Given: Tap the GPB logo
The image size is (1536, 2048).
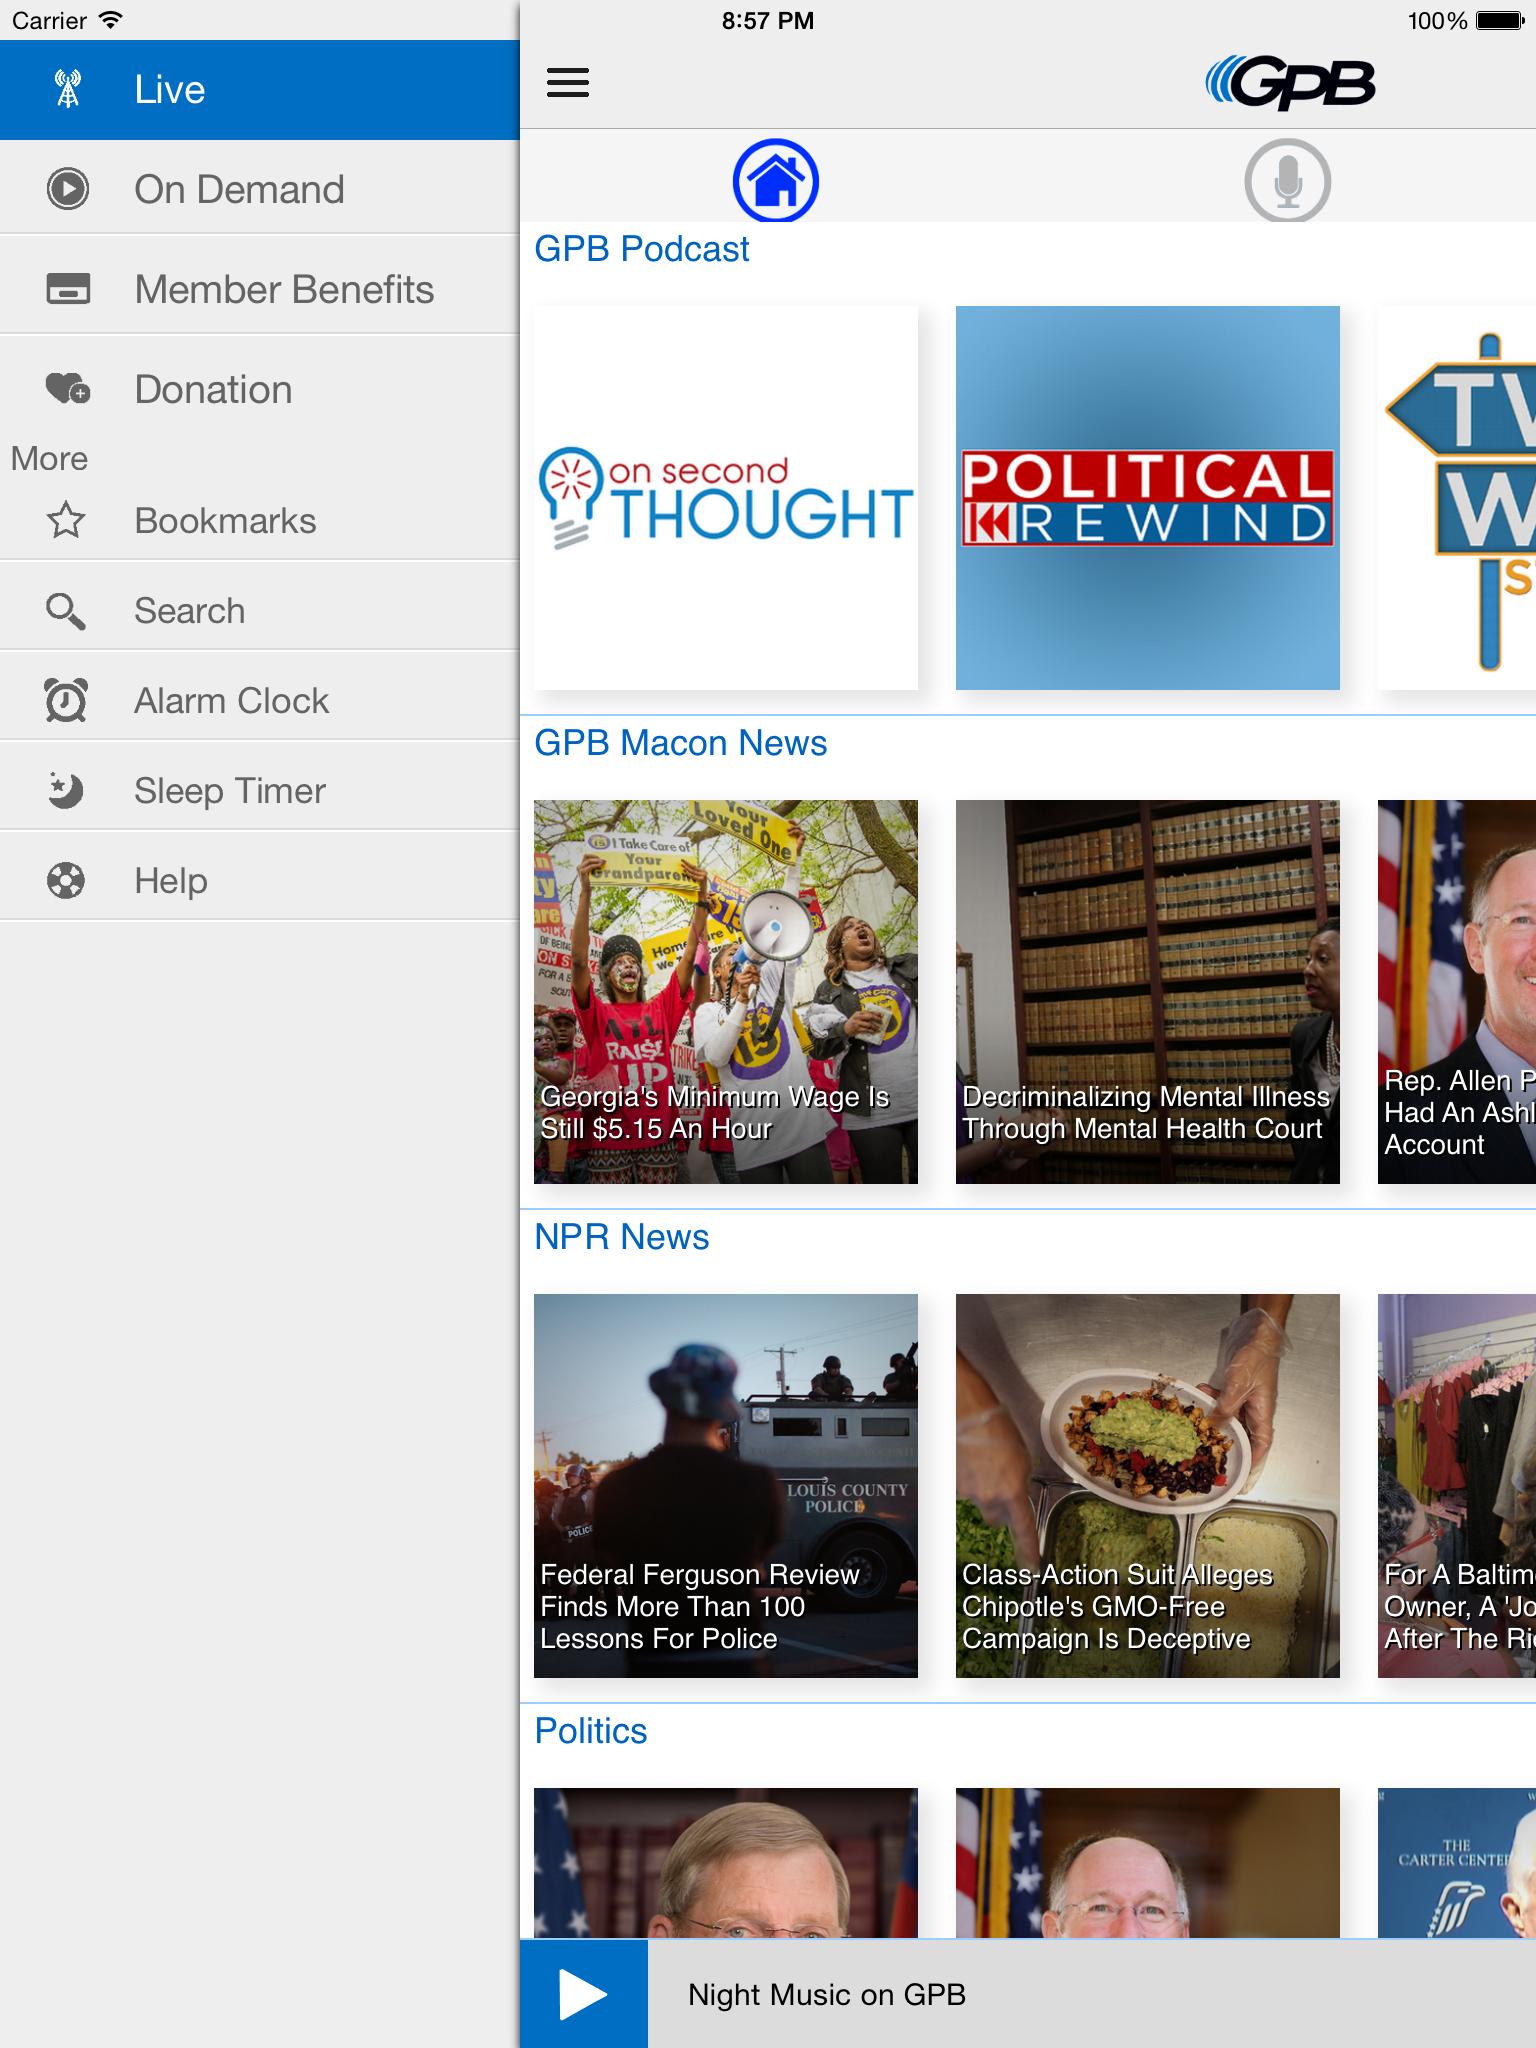Looking at the screenshot, I should click(x=1290, y=82).
